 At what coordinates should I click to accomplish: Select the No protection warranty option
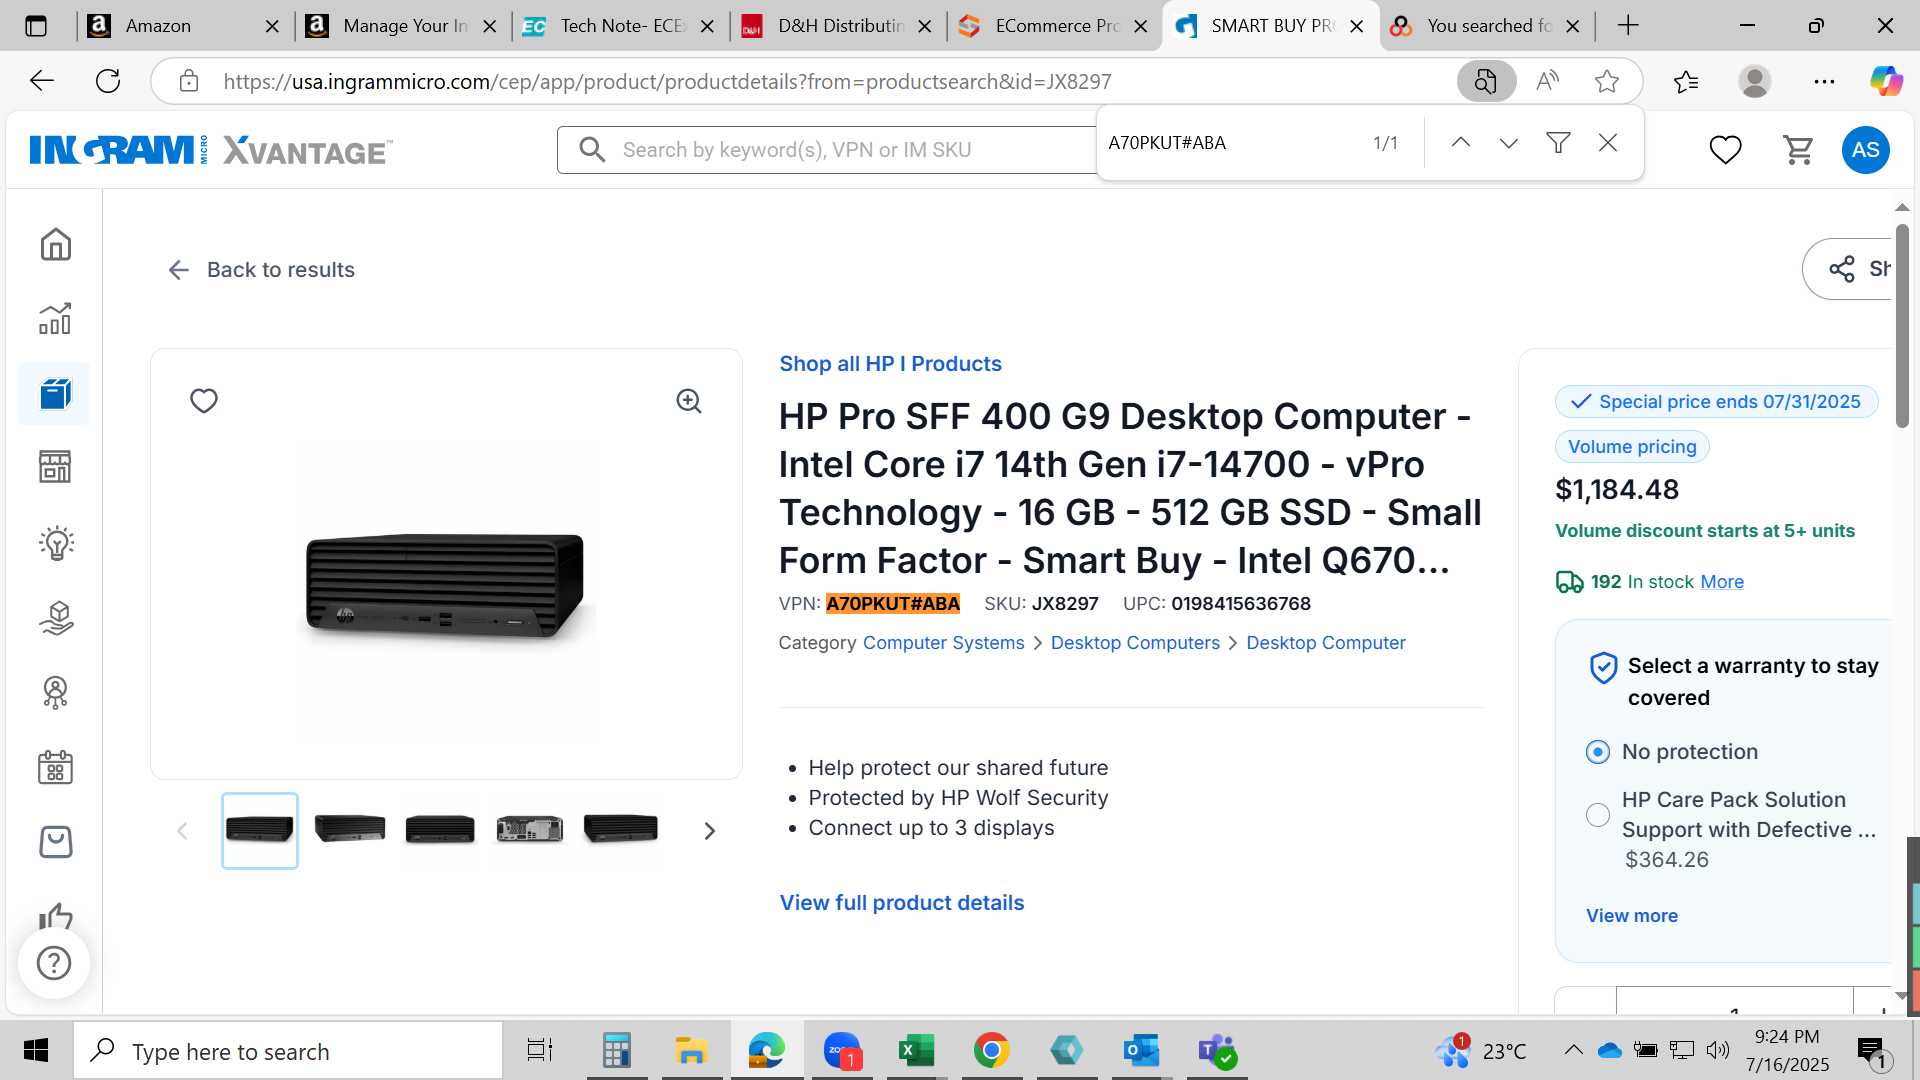tap(1598, 752)
